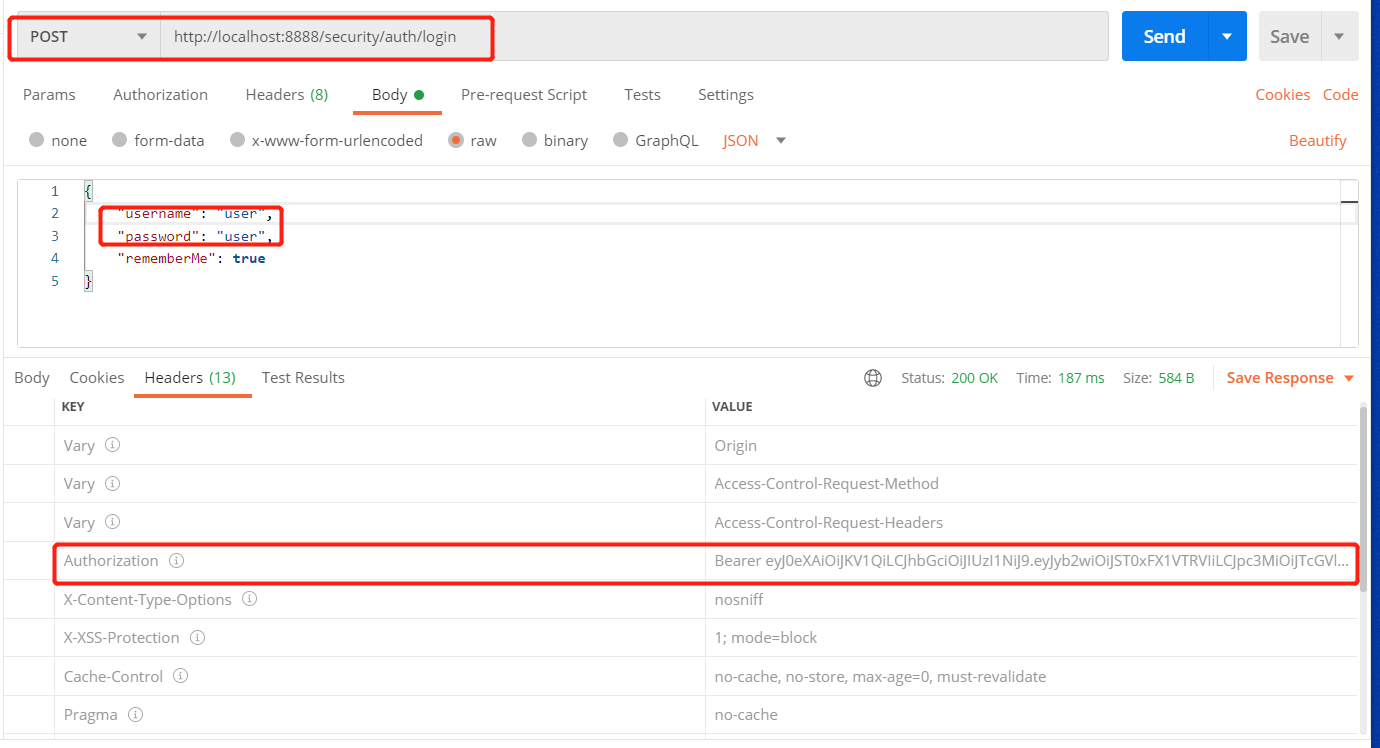The width and height of the screenshot is (1380, 748).
Task: Click the Bearer token value cell
Action: (1031, 561)
